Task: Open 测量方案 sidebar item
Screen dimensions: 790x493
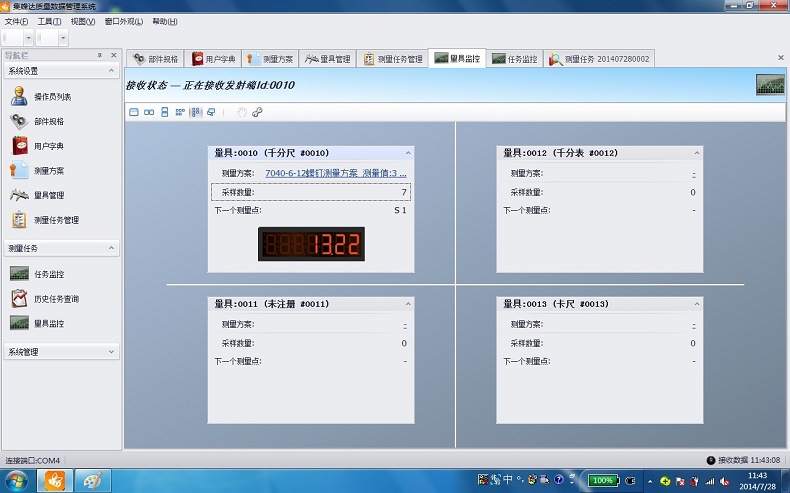Action: (48, 171)
